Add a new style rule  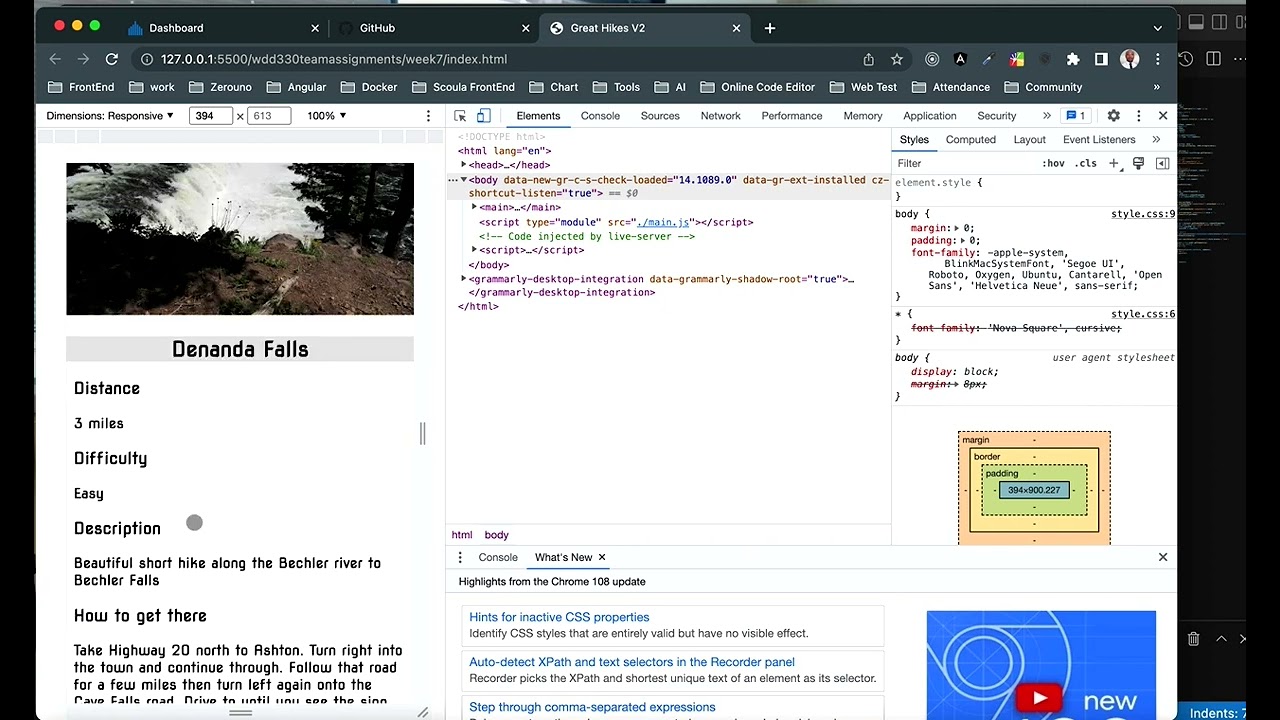tap(1114, 163)
